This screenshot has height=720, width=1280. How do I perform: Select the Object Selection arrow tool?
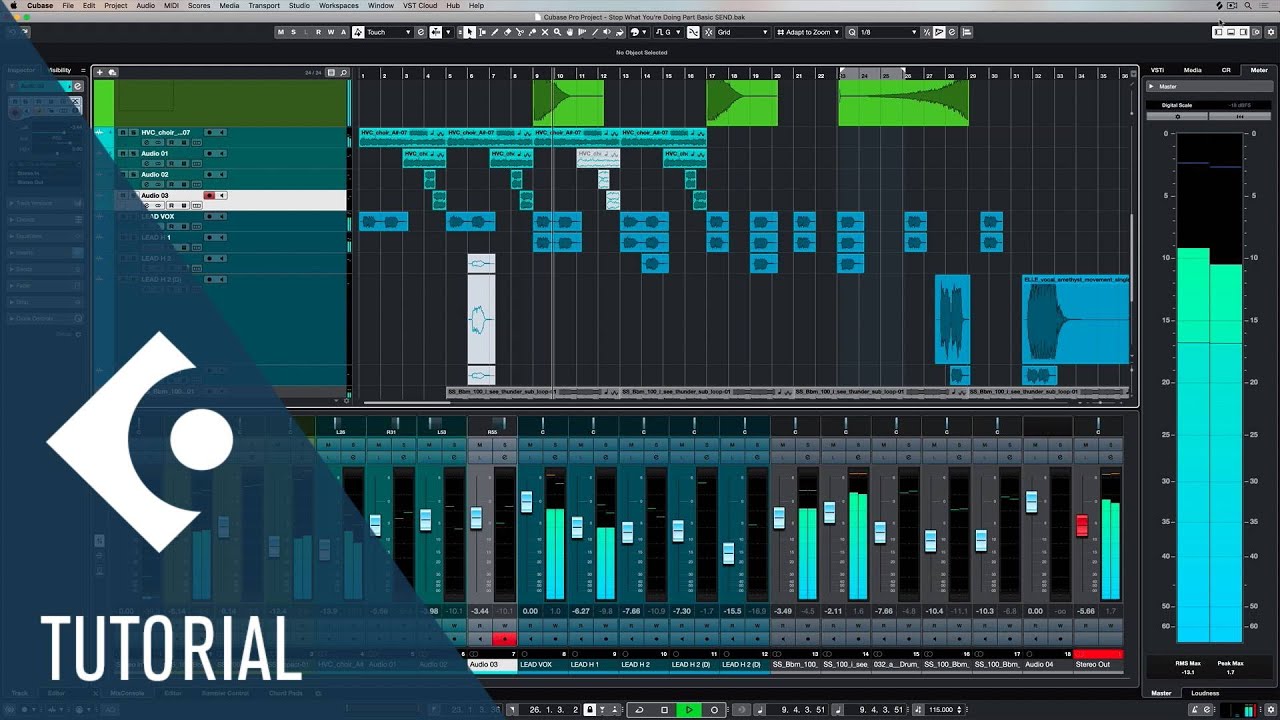pyautogui.click(x=470, y=32)
